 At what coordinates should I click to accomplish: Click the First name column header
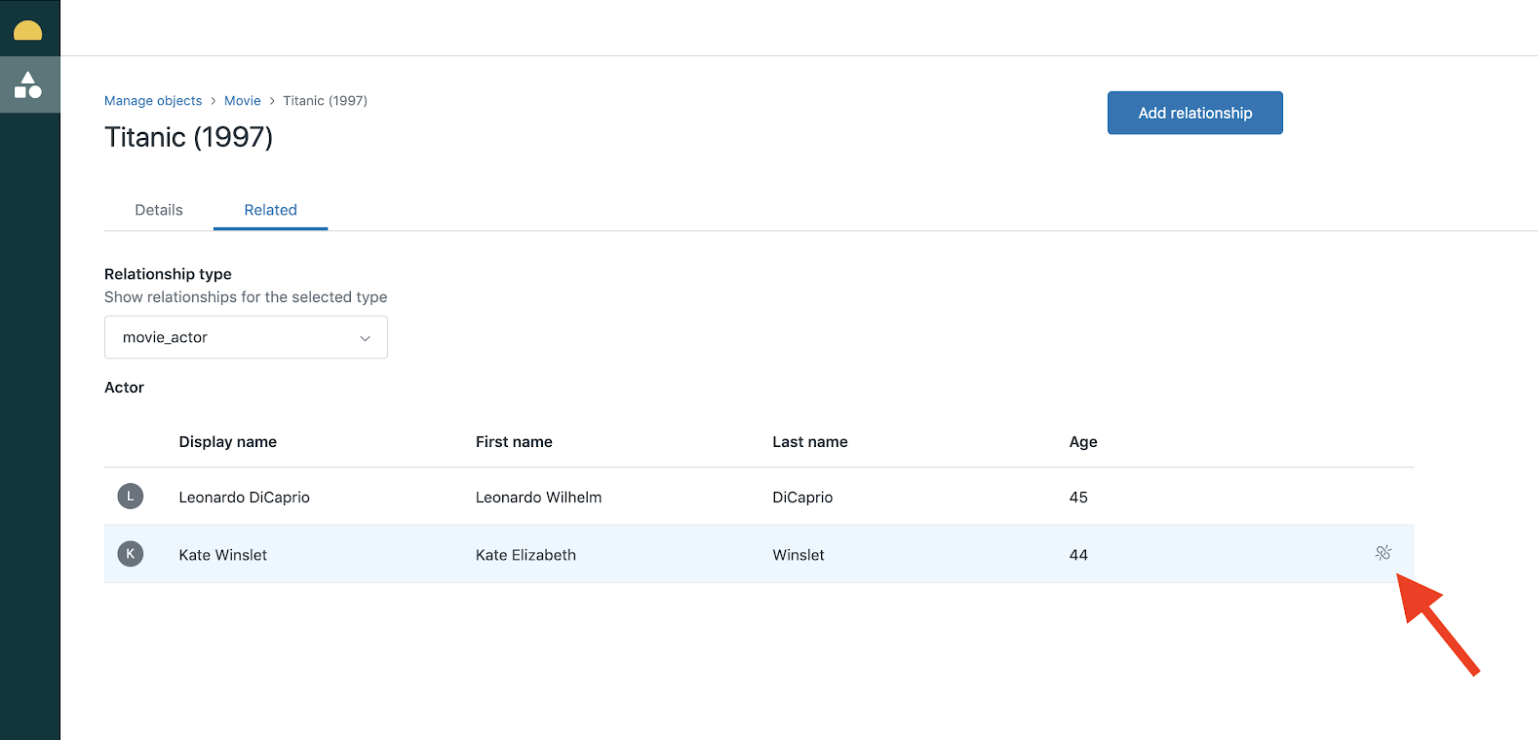pos(514,442)
